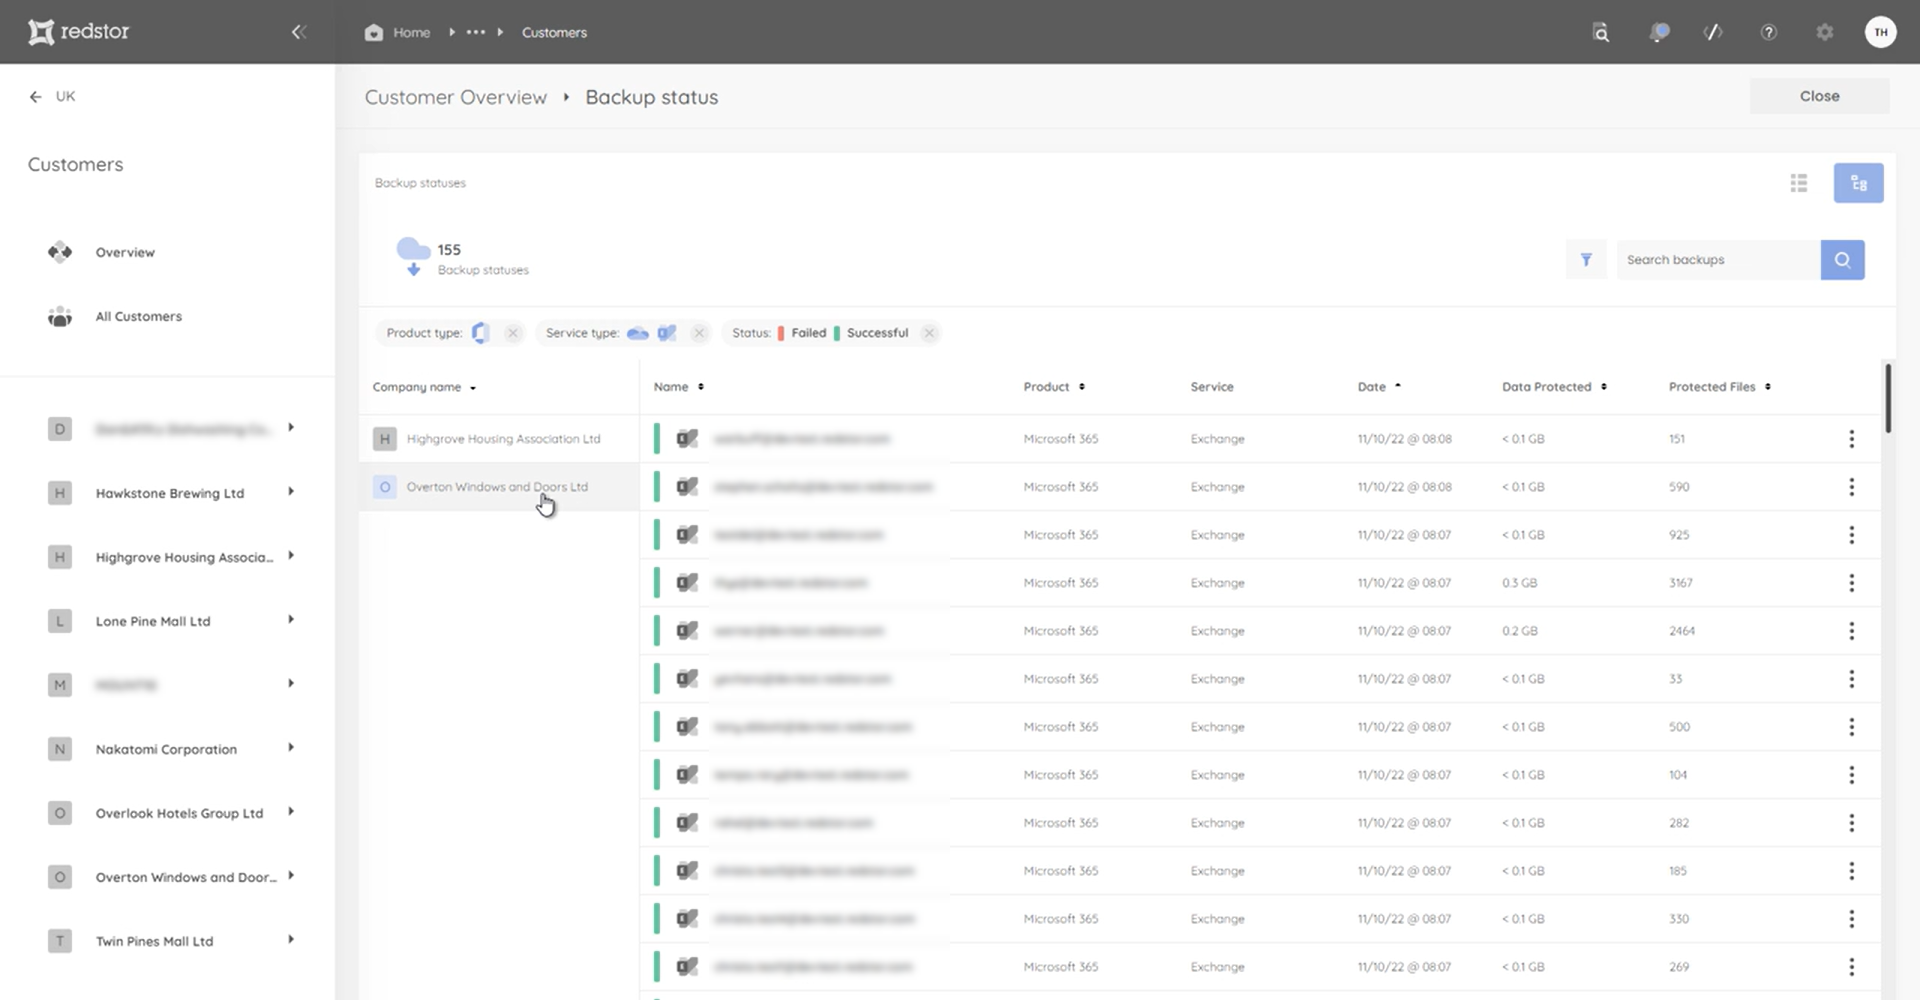
Task: Click Exchange icon in 151 files row
Action: [x=687, y=439]
